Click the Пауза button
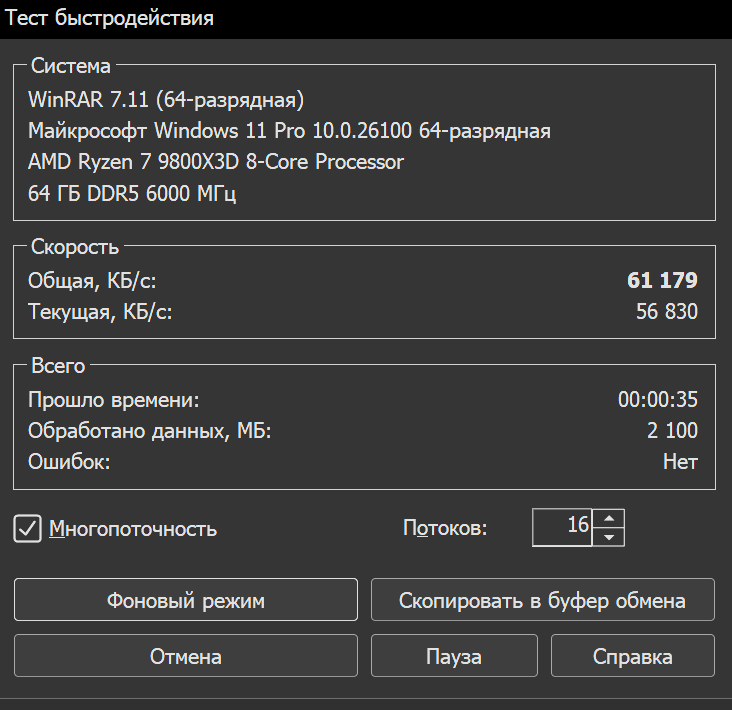732x710 pixels. [454, 656]
